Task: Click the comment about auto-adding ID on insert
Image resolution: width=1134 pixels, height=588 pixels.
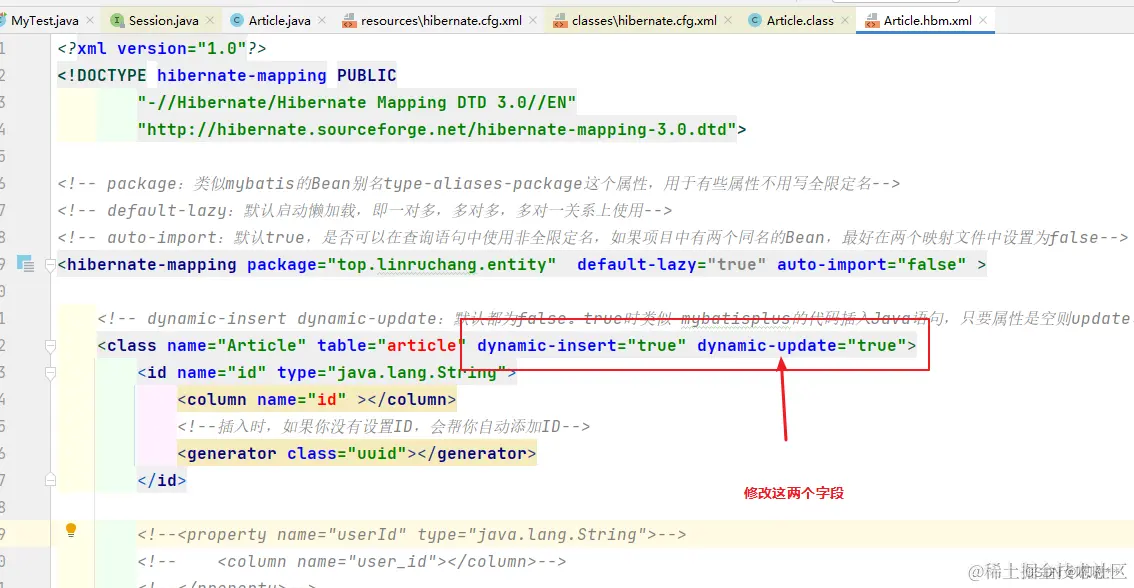Action: coord(383,426)
